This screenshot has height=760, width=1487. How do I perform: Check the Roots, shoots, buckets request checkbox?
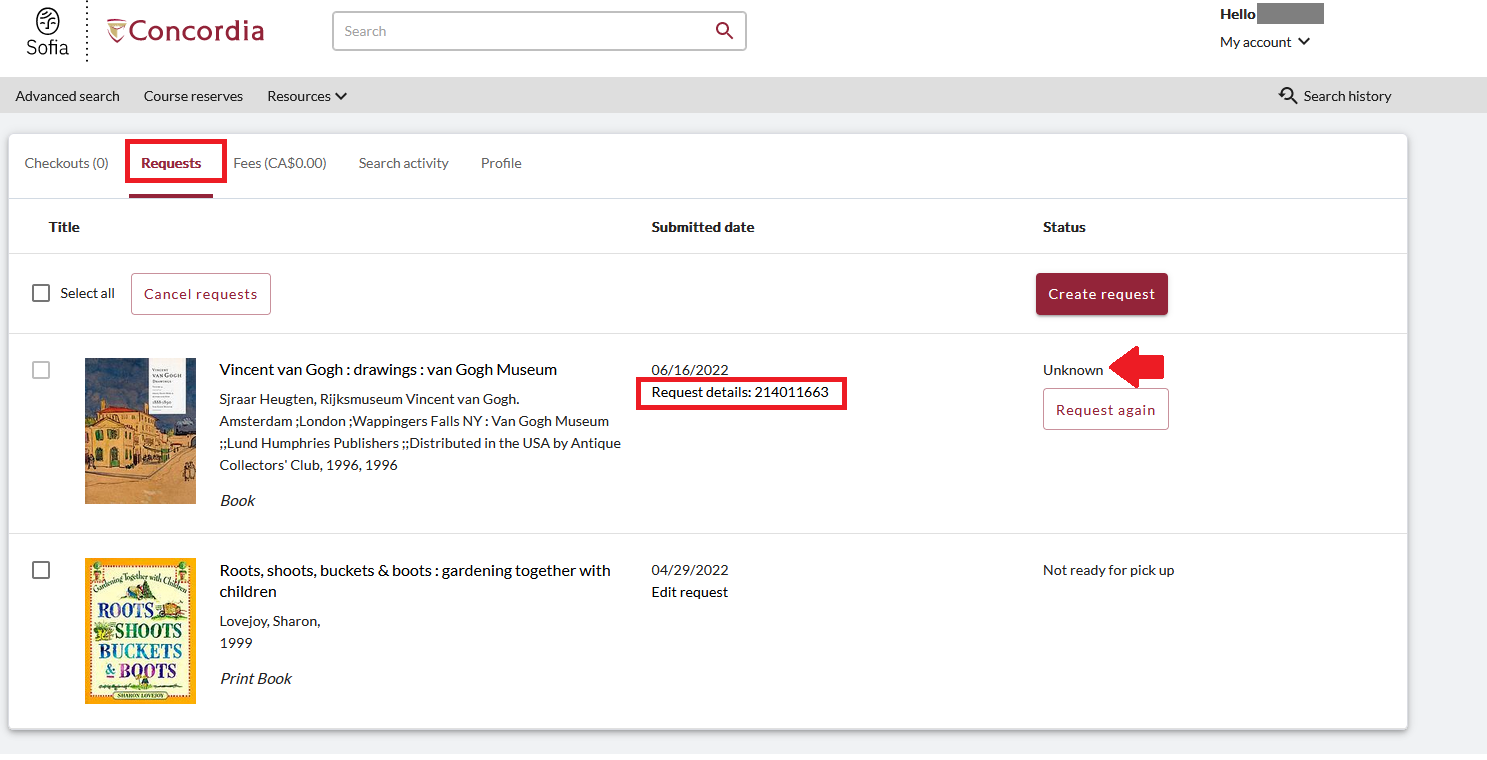click(x=41, y=570)
